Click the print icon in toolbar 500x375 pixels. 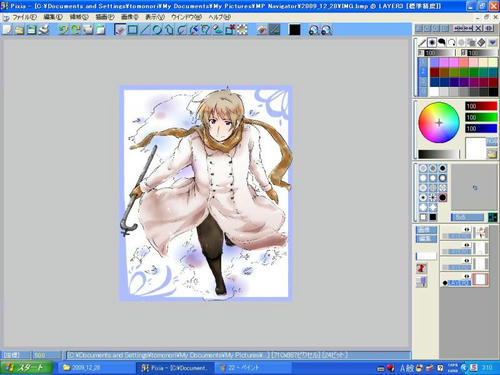click(44, 30)
